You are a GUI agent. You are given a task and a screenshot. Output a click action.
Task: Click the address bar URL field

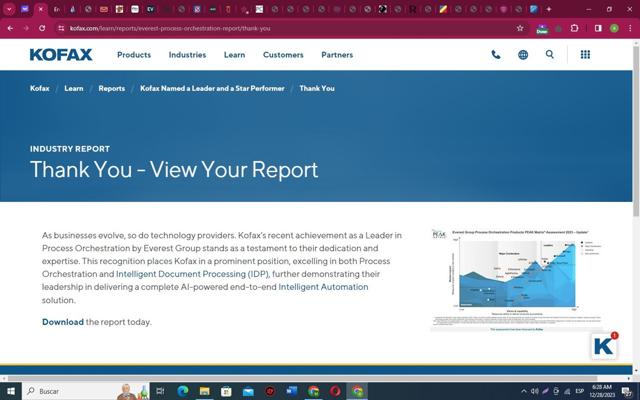[286, 28]
